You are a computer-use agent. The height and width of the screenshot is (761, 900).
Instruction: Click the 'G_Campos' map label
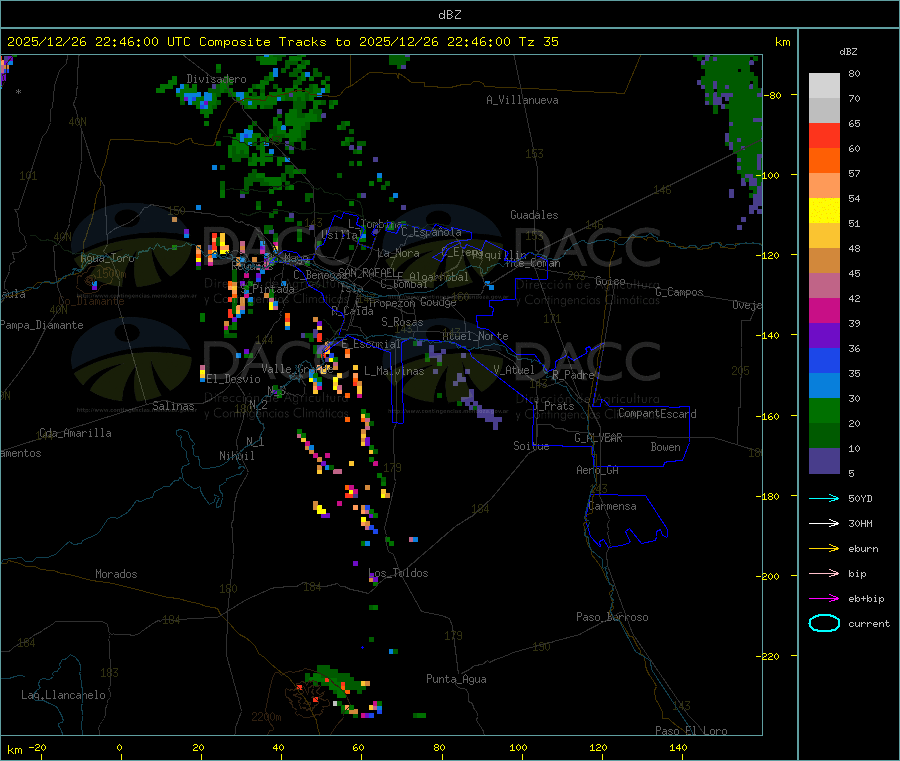pos(680,292)
